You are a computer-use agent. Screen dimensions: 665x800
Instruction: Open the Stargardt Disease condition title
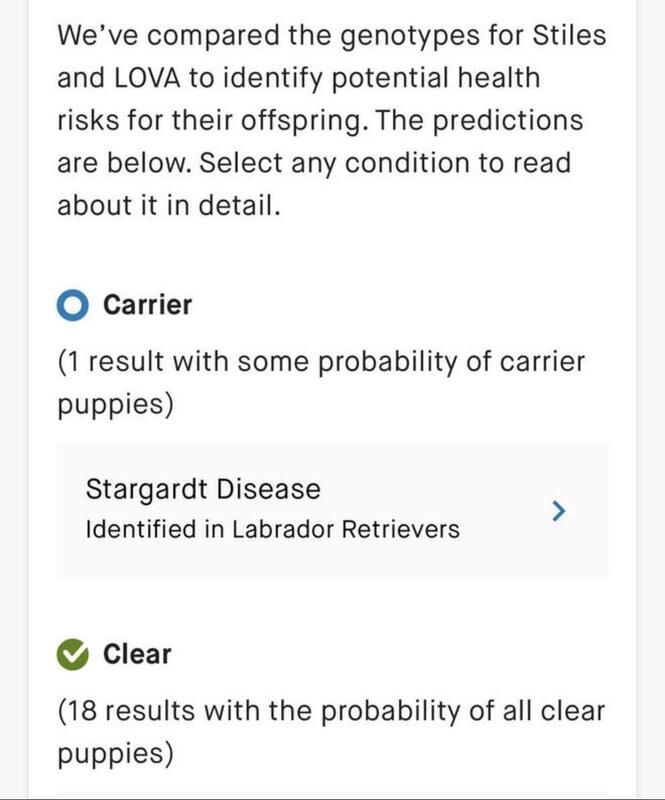pos(203,489)
